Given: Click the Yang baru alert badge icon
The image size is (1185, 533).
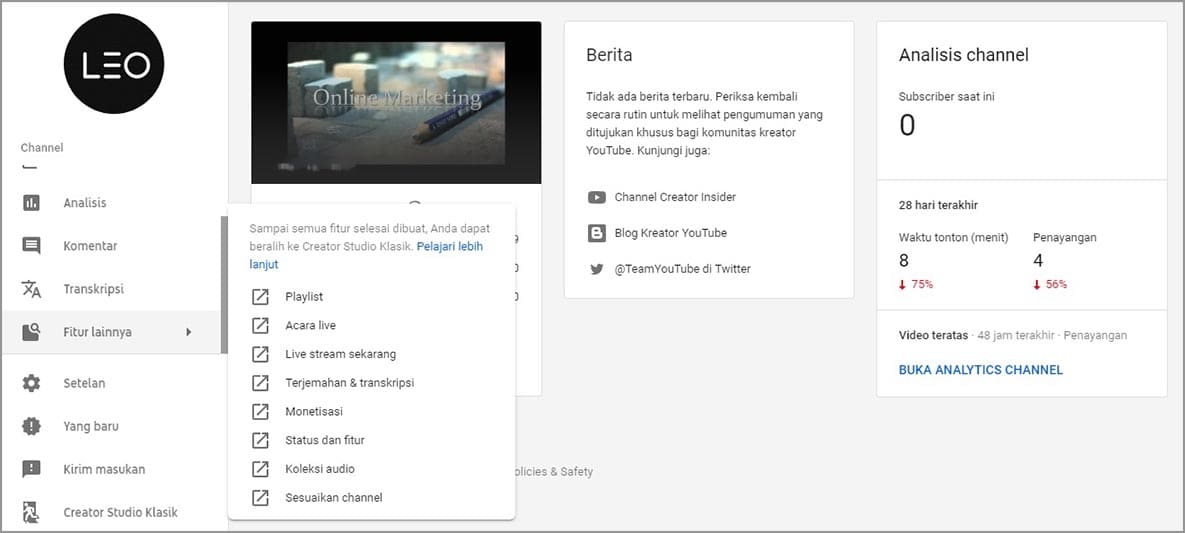Looking at the screenshot, I should [32, 426].
